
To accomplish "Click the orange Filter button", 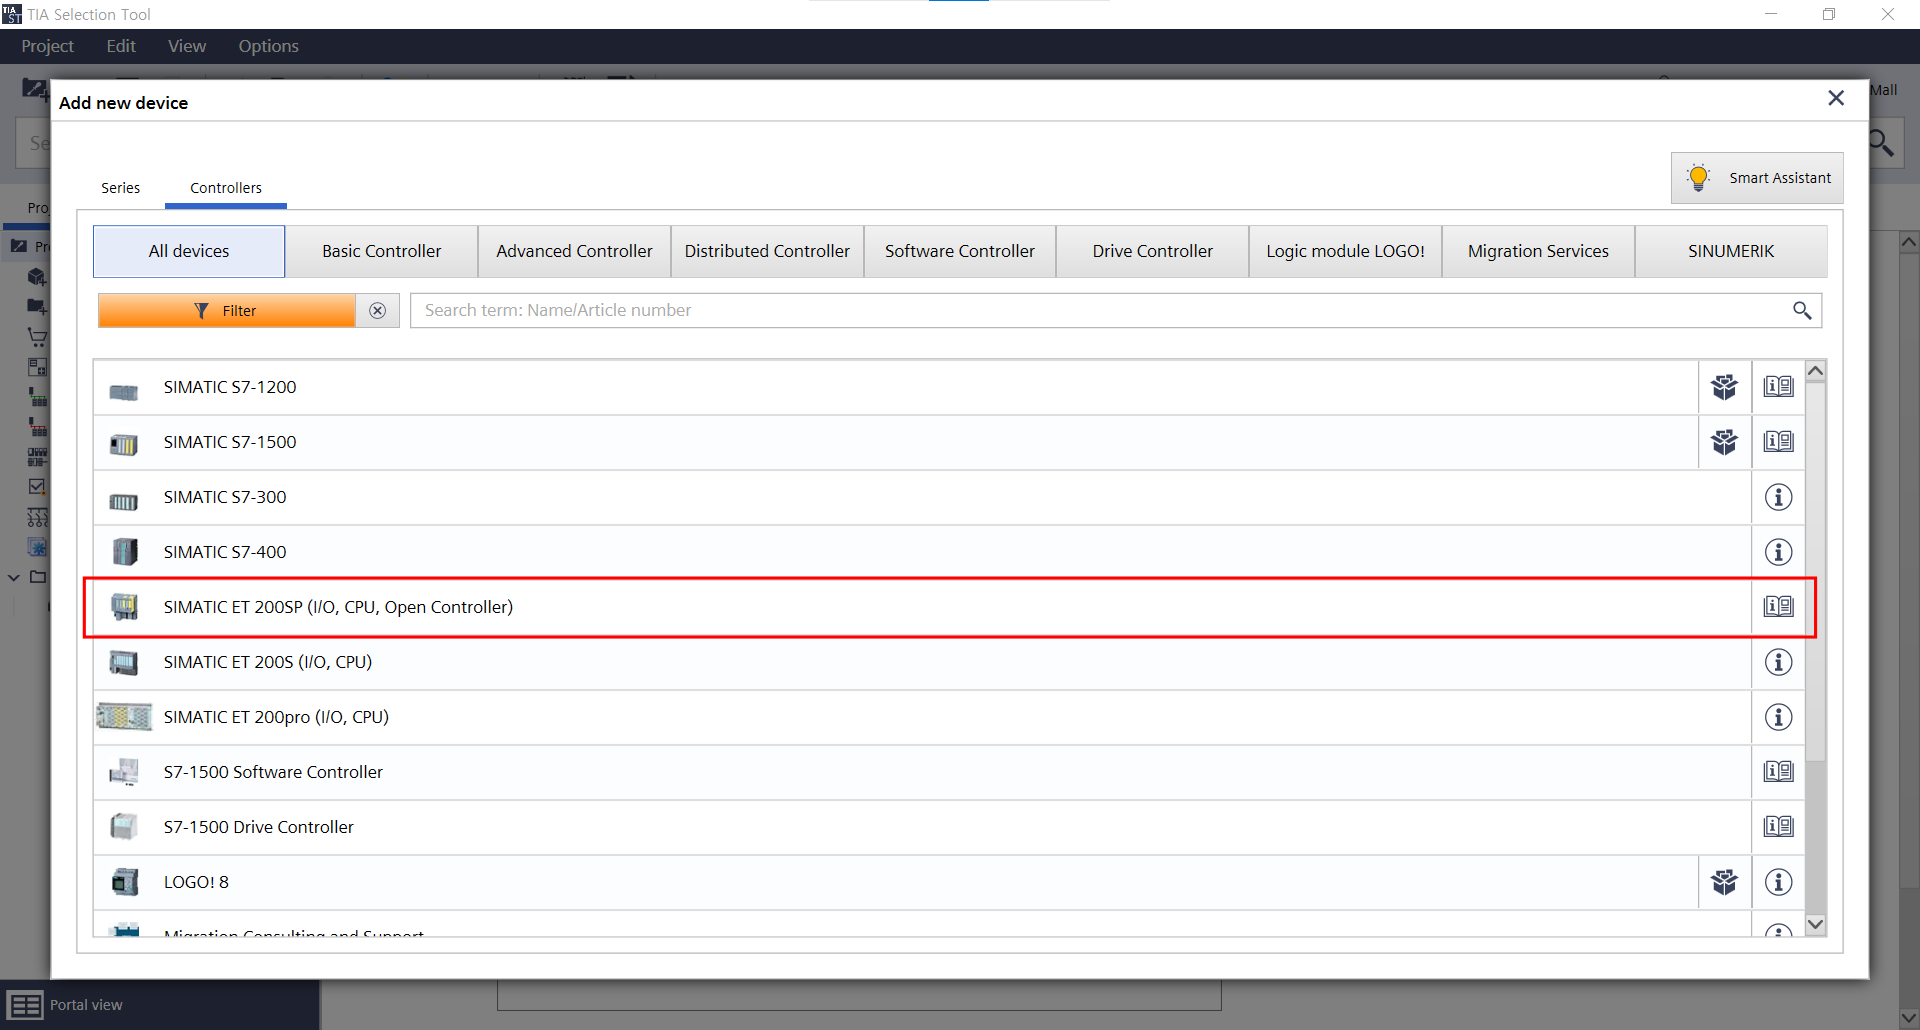I will [x=227, y=311].
